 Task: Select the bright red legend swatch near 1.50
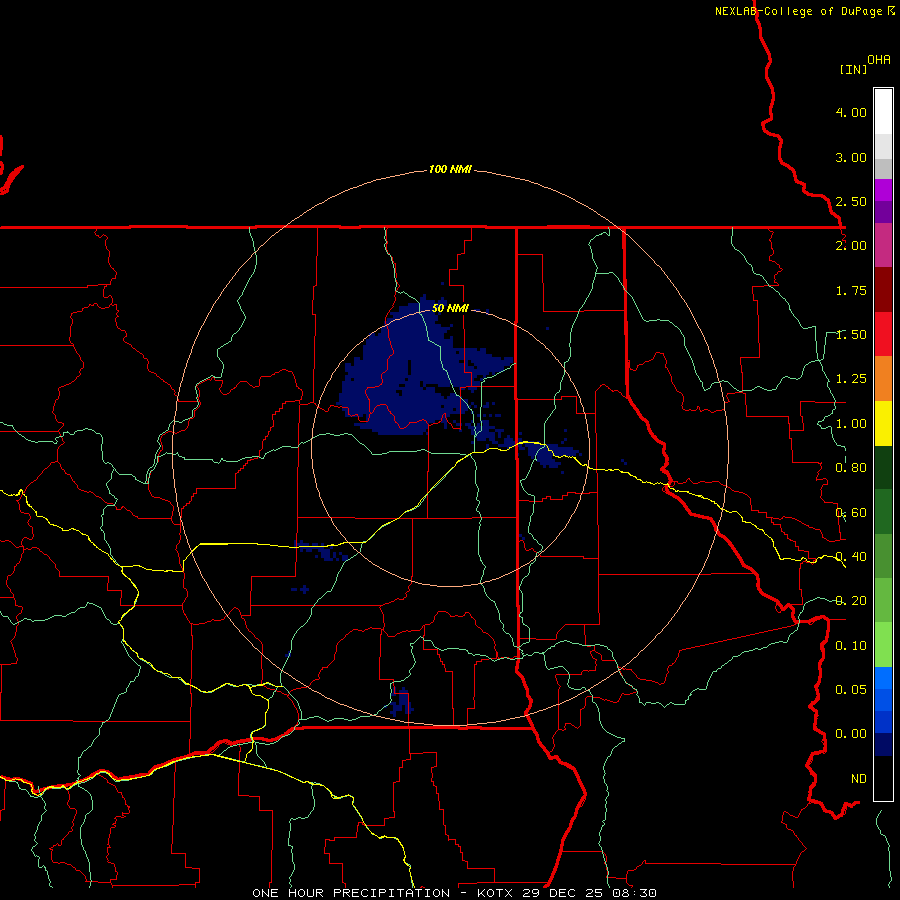(x=883, y=334)
